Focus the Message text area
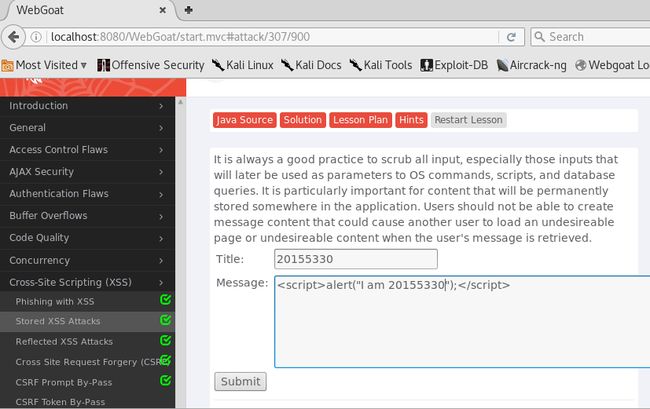Image resolution: width=650 pixels, height=409 pixels. pyautogui.click(x=462, y=322)
